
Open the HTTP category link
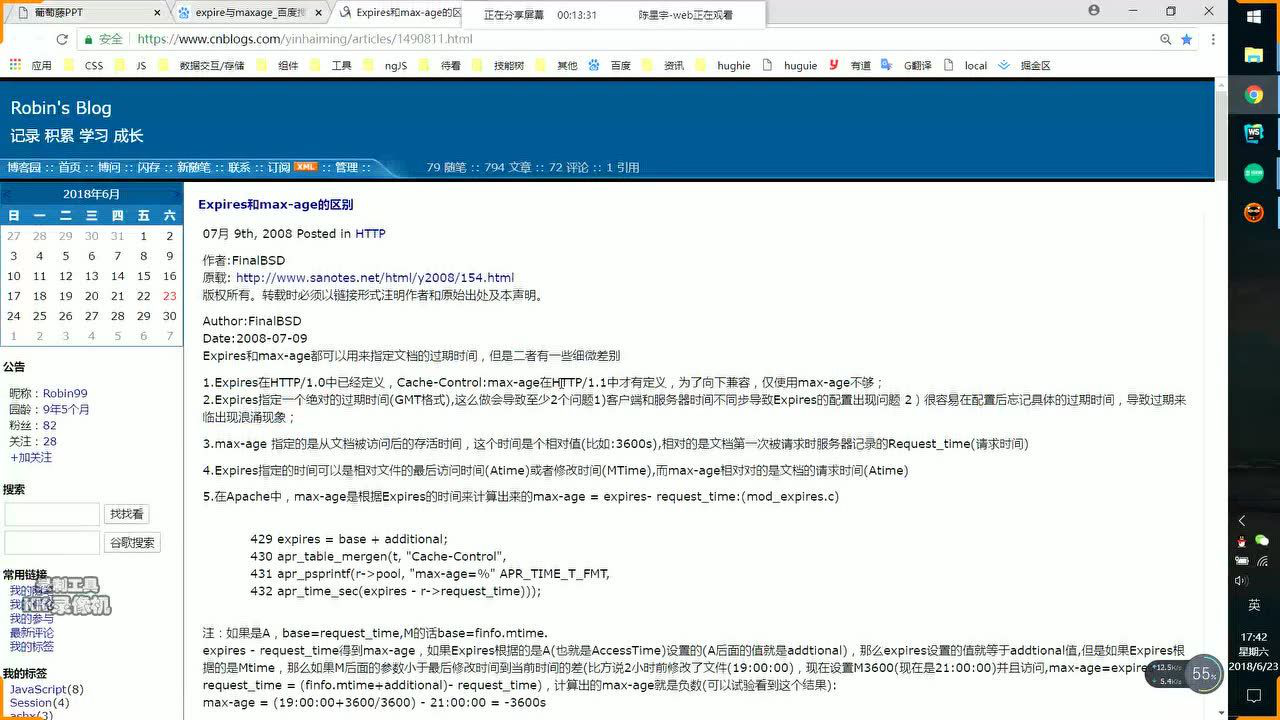tap(370, 233)
